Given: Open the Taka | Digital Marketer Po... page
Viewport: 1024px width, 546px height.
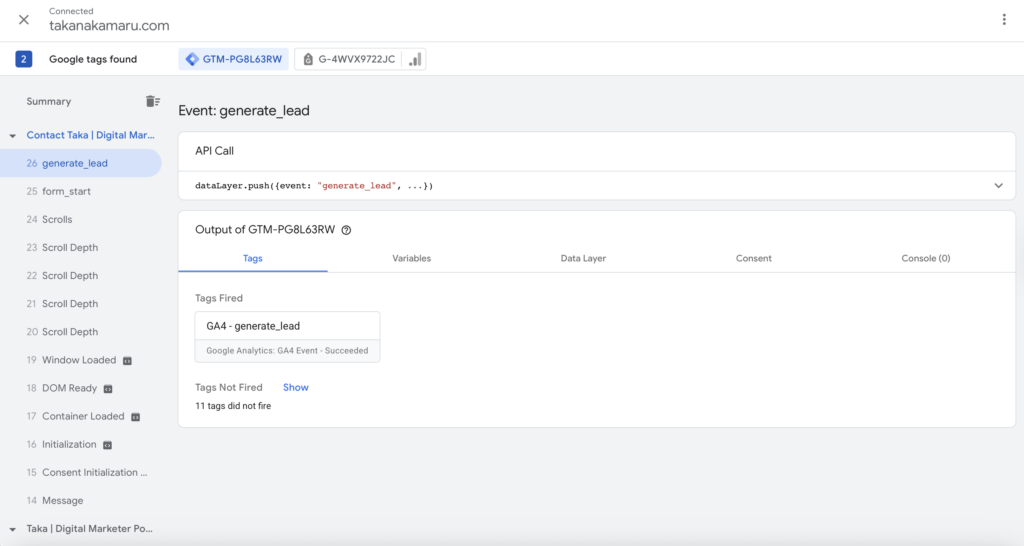Looking at the screenshot, I should [x=89, y=528].
